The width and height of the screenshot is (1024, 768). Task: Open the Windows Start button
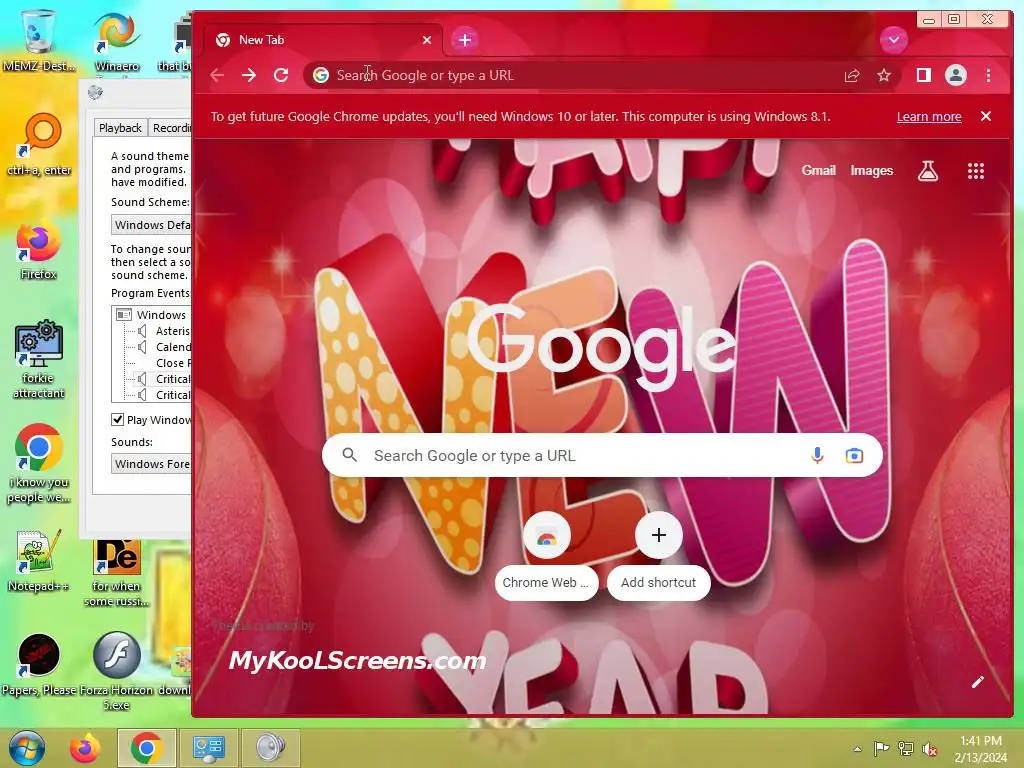click(x=27, y=748)
